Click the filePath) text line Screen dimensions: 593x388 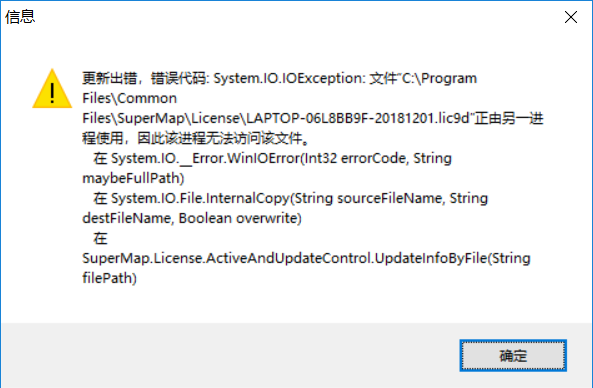coord(109,278)
